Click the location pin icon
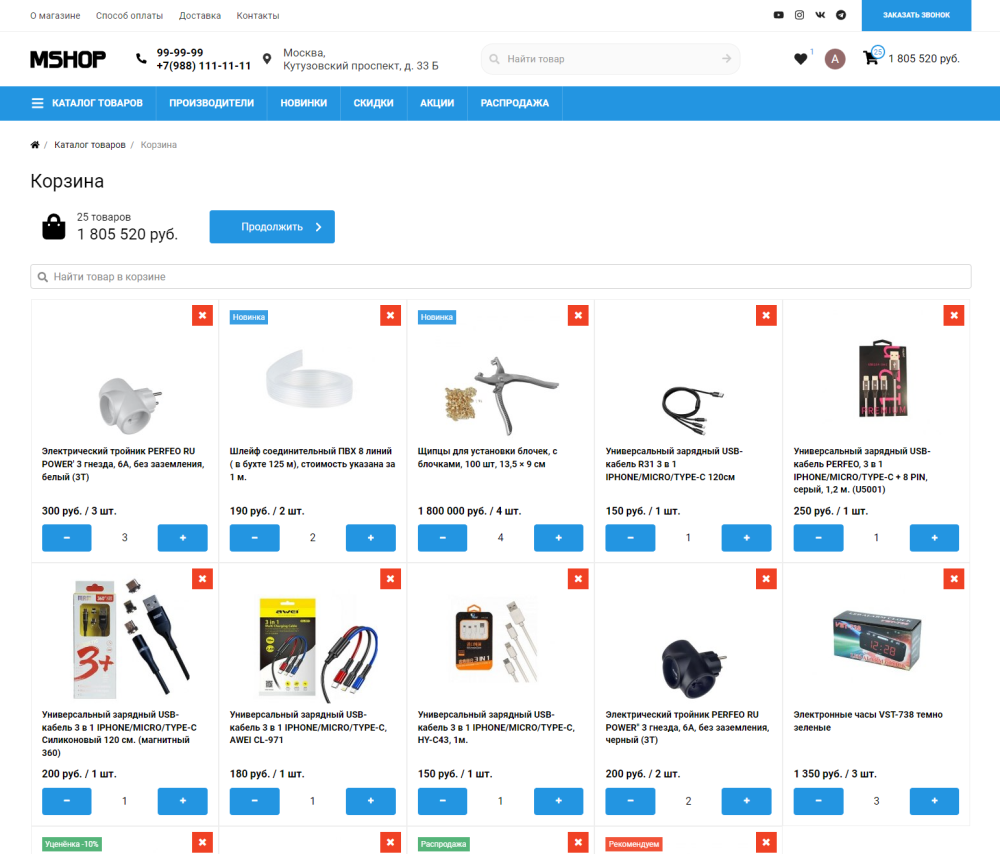The width and height of the screenshot is (1000, 854). click(267, 59)
